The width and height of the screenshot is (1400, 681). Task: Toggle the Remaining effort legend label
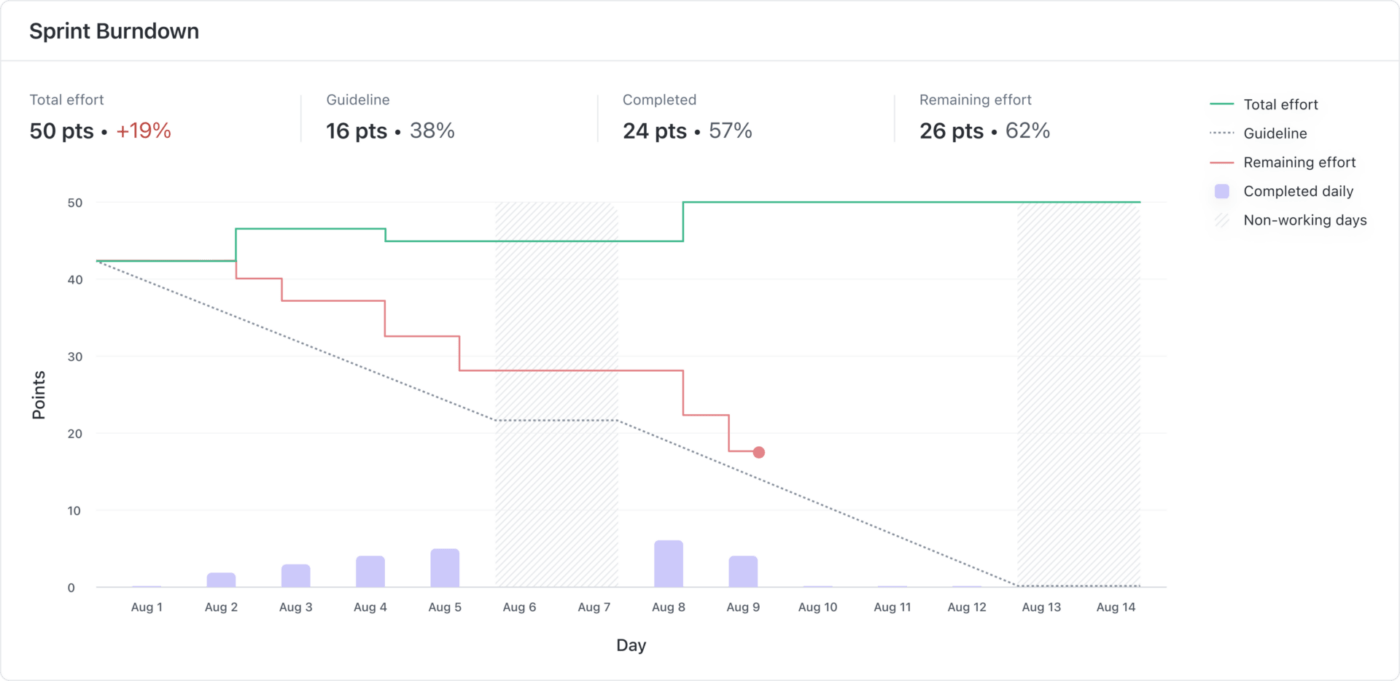click(1299, 162)
